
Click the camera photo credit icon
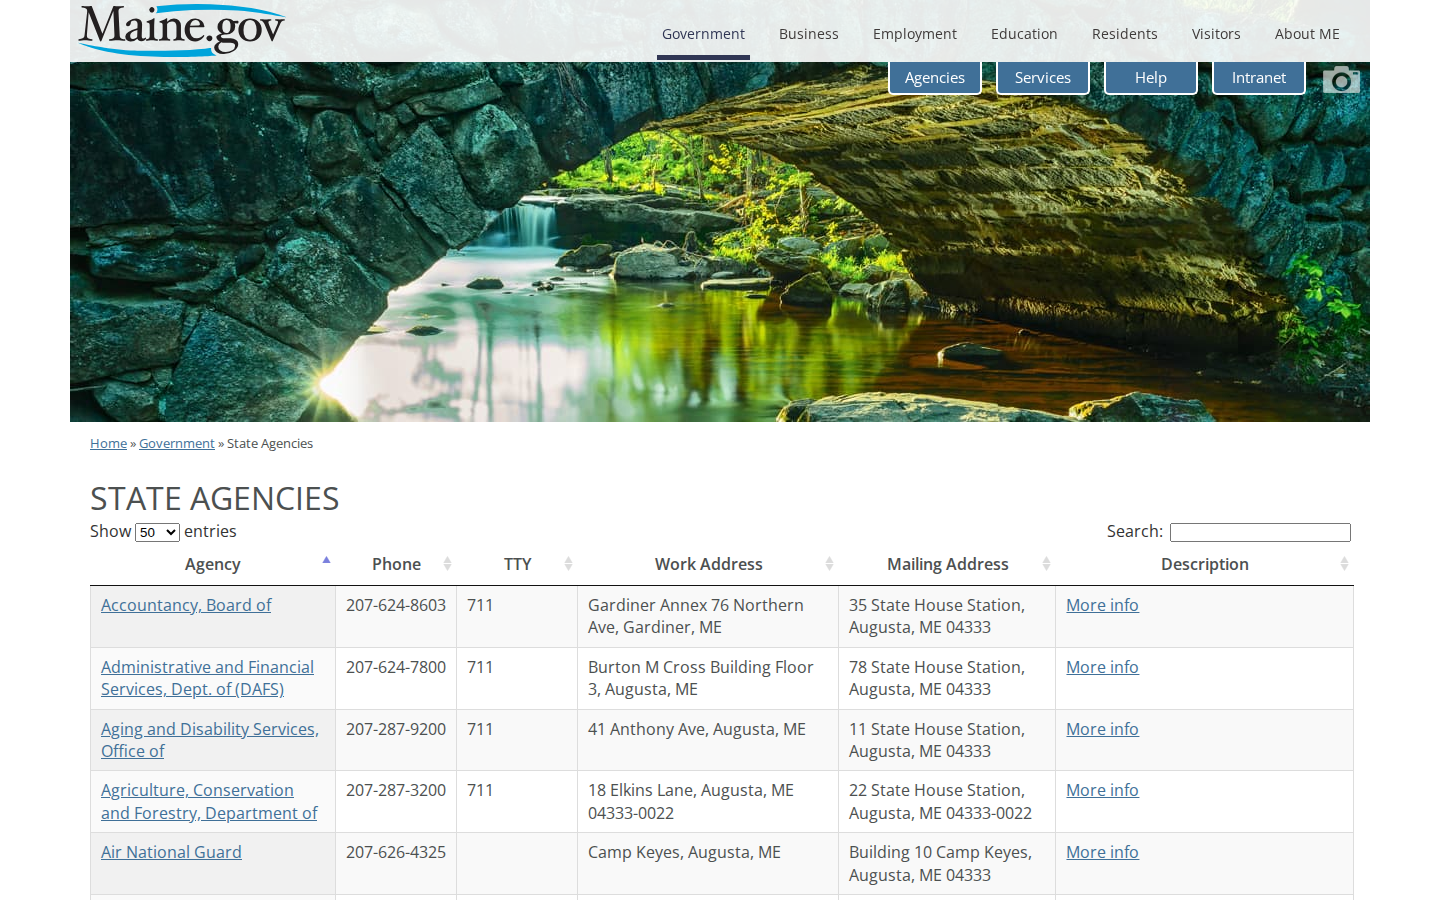1341,80
